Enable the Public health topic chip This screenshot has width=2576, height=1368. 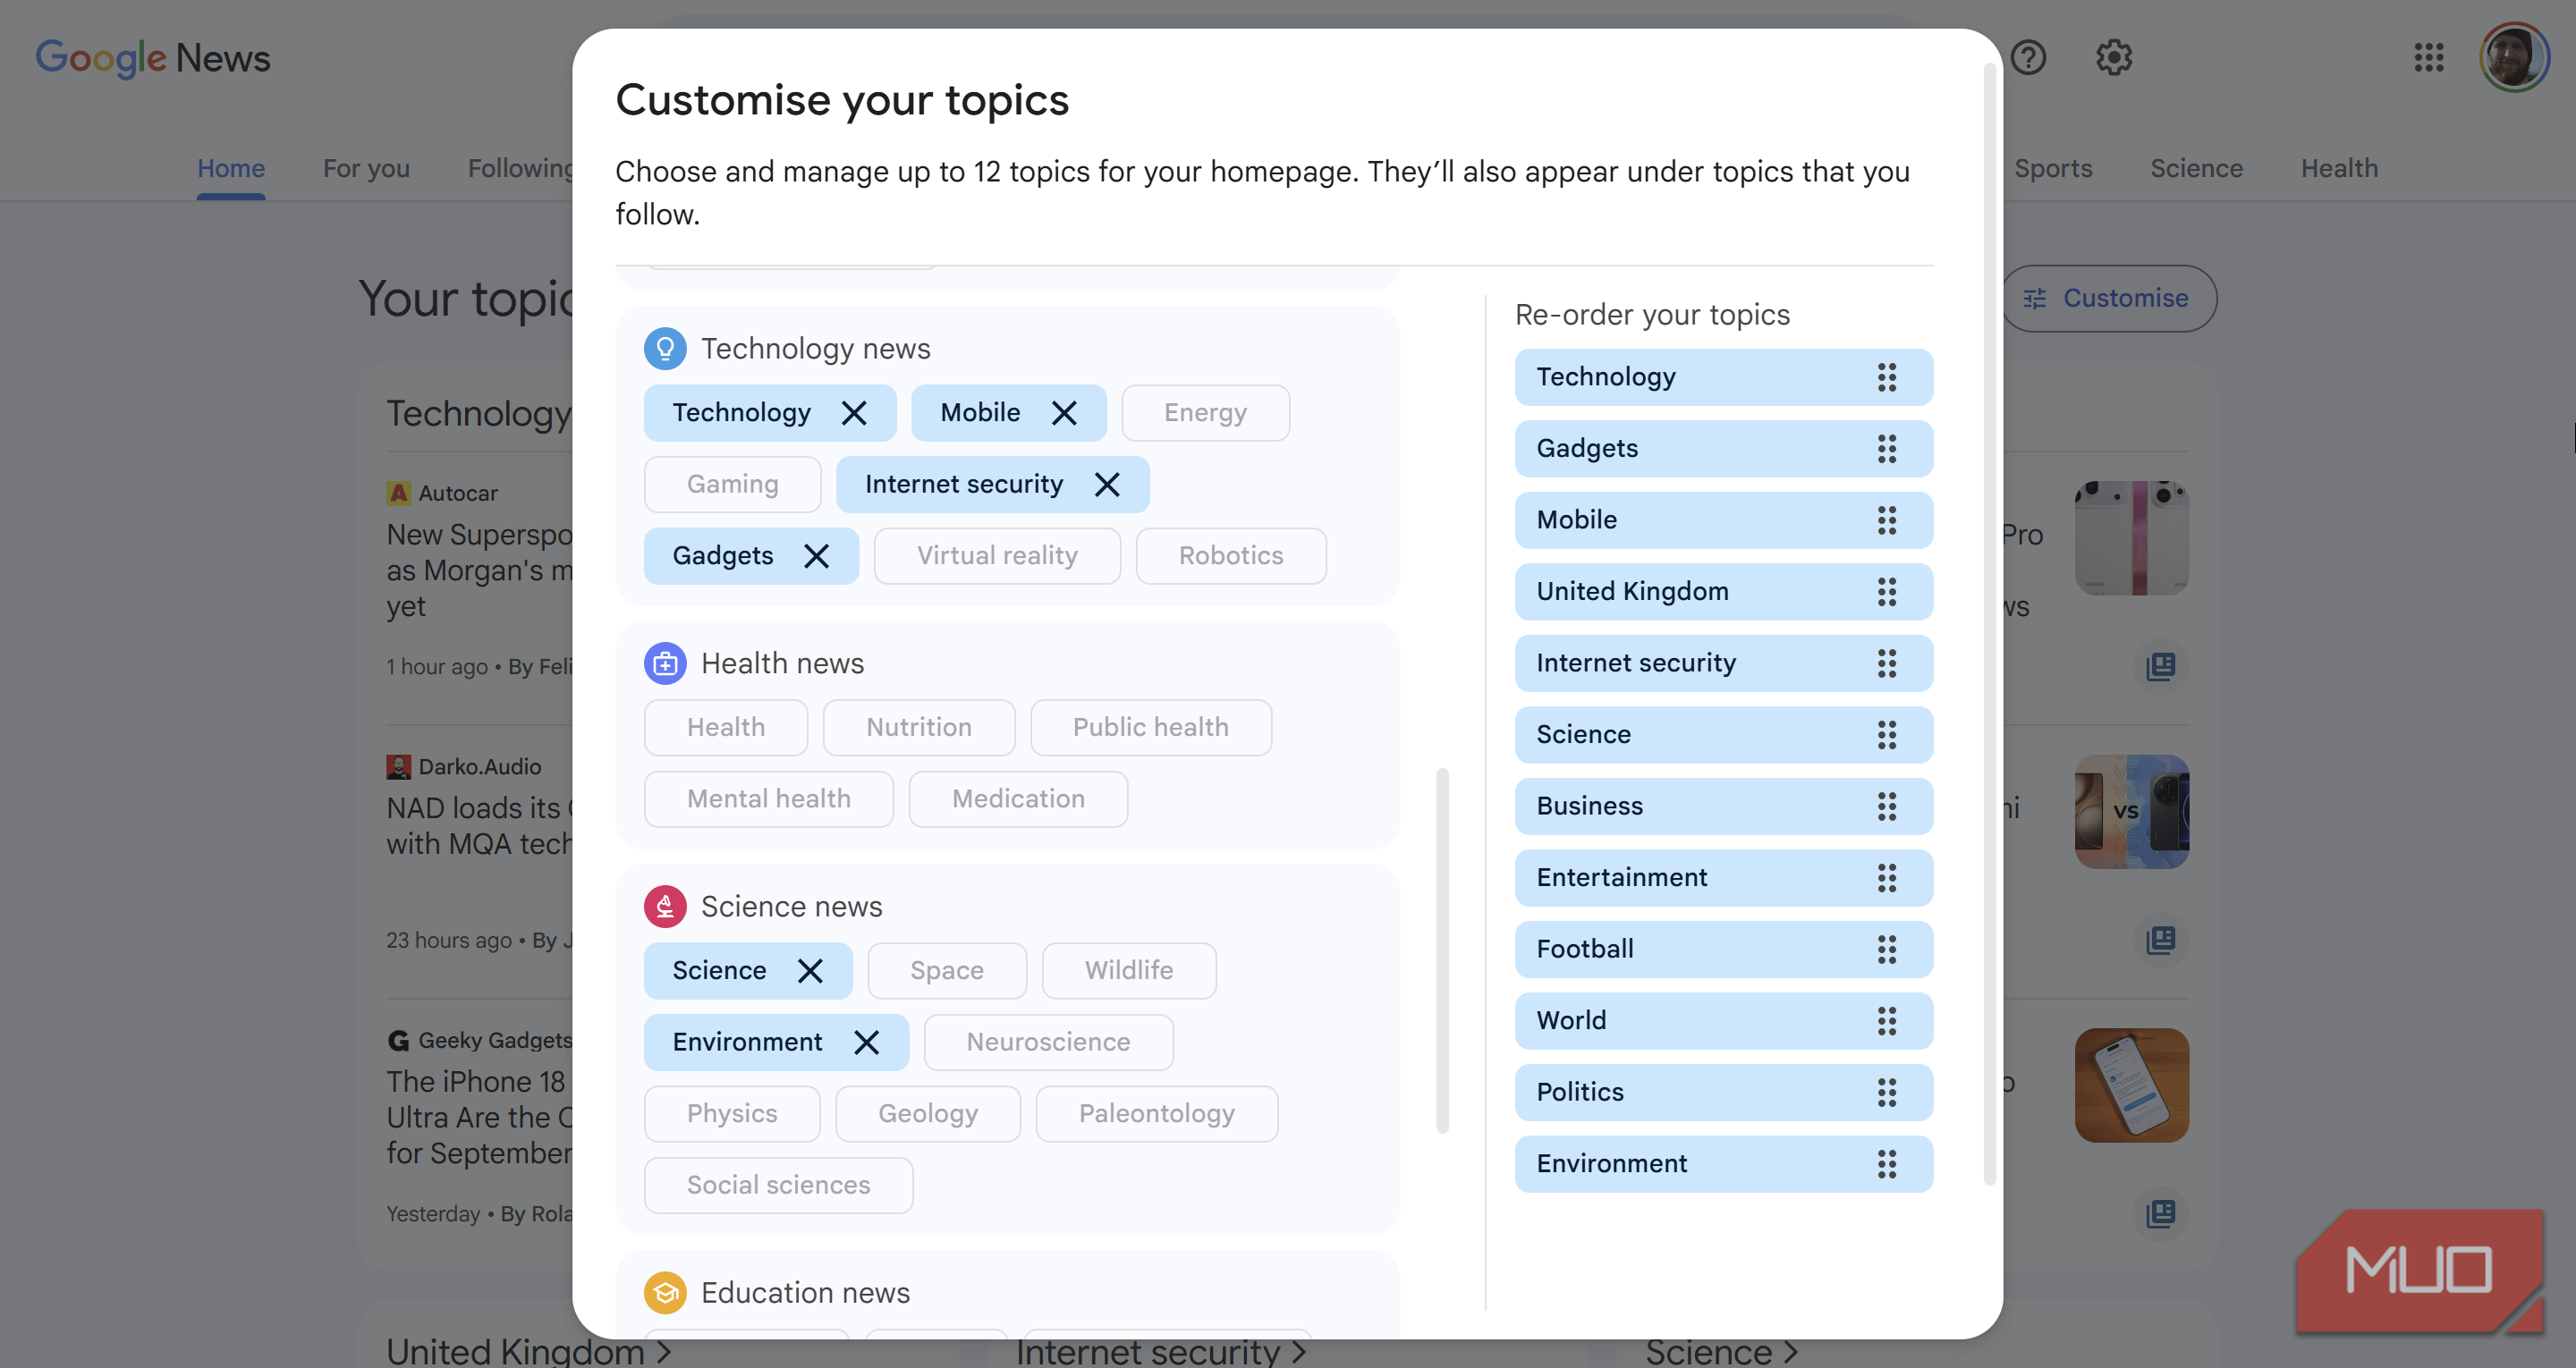1150,728
